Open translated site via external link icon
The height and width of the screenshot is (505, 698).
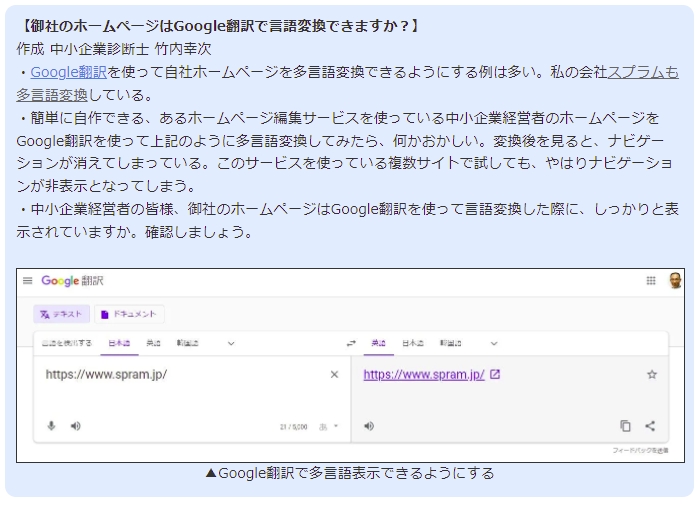[495, 375]
